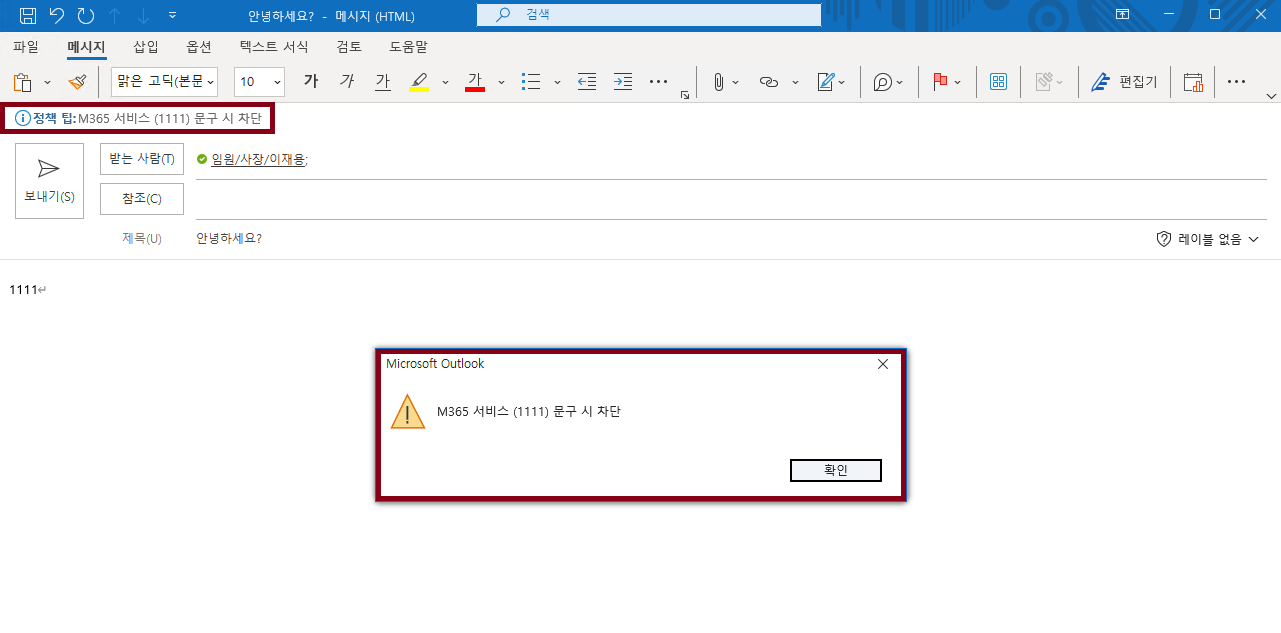Expand the highlight color picker arrow
The width and height of the screenshot is (1281, 633).
click(445, 82)
